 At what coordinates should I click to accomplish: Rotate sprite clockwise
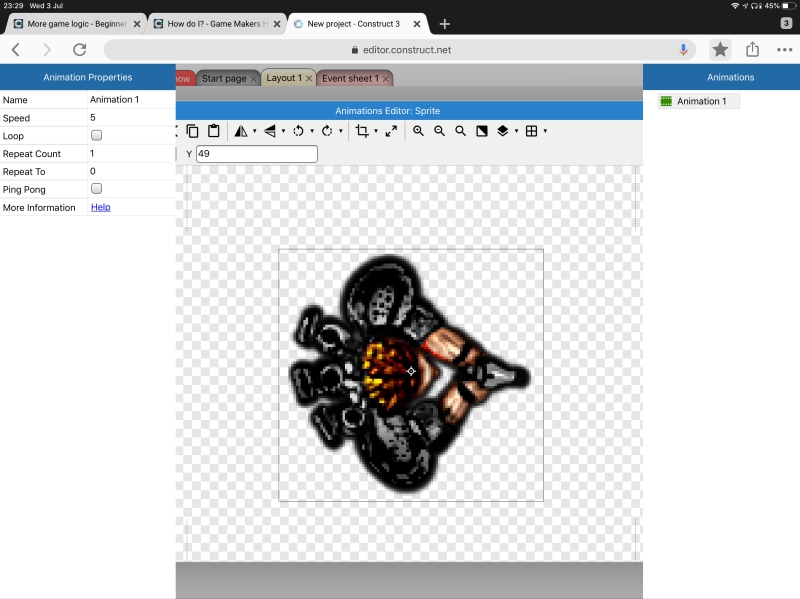pos(327,131)
